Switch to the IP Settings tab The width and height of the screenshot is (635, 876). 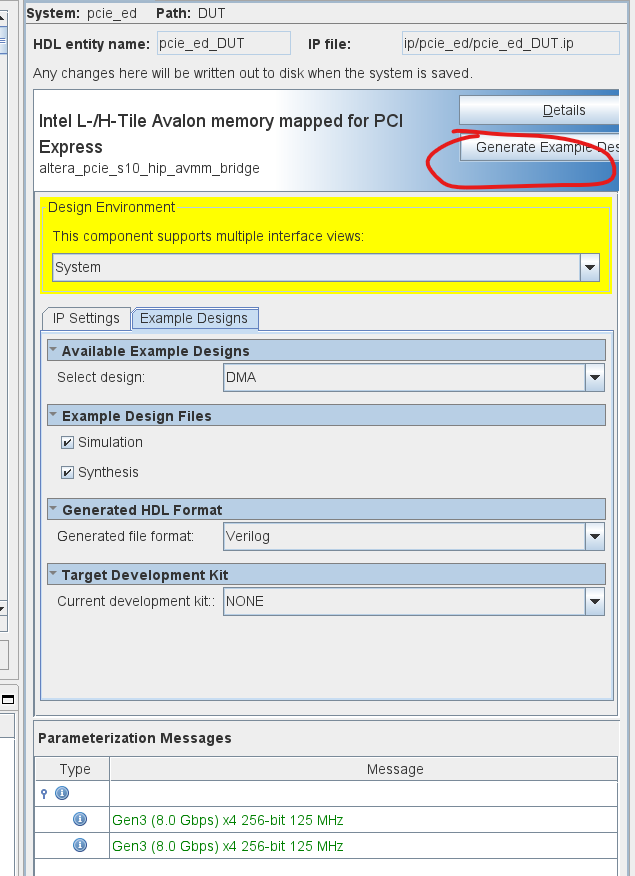coord(86,318)
